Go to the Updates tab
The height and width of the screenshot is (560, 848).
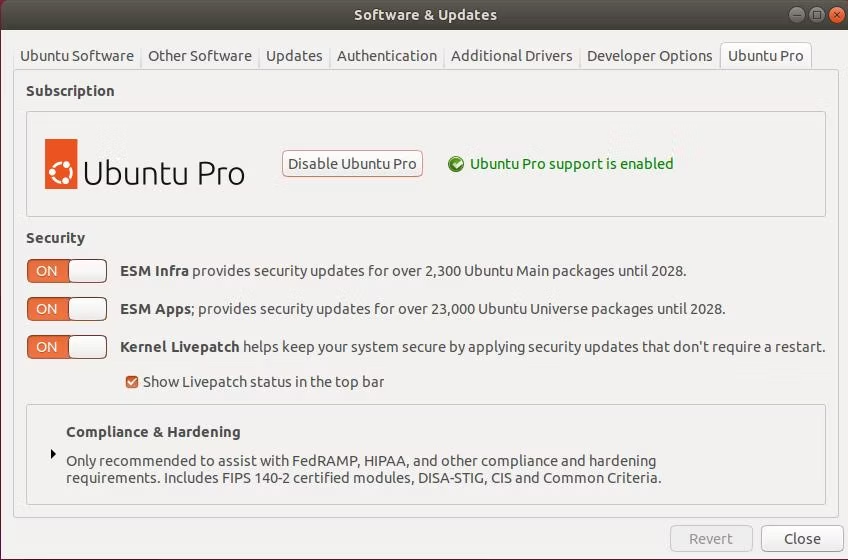coord(294,56)
